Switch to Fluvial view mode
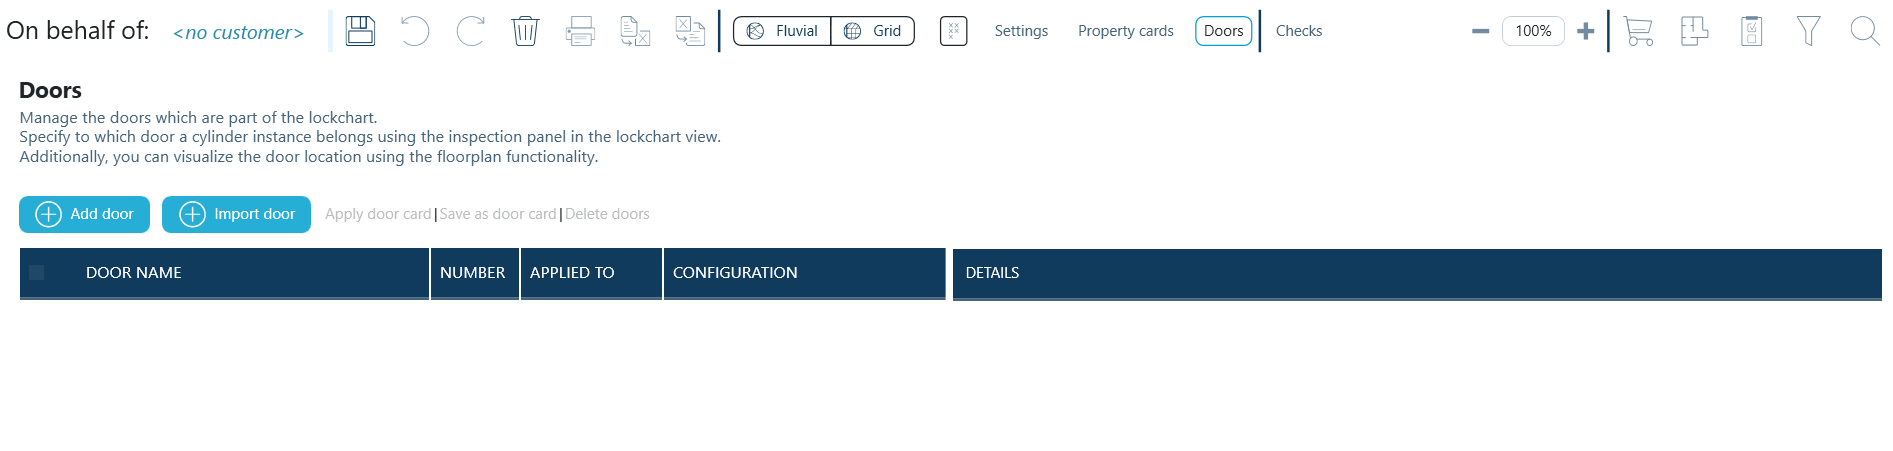This screenshot has width=1893, height=451. [783, 31]
